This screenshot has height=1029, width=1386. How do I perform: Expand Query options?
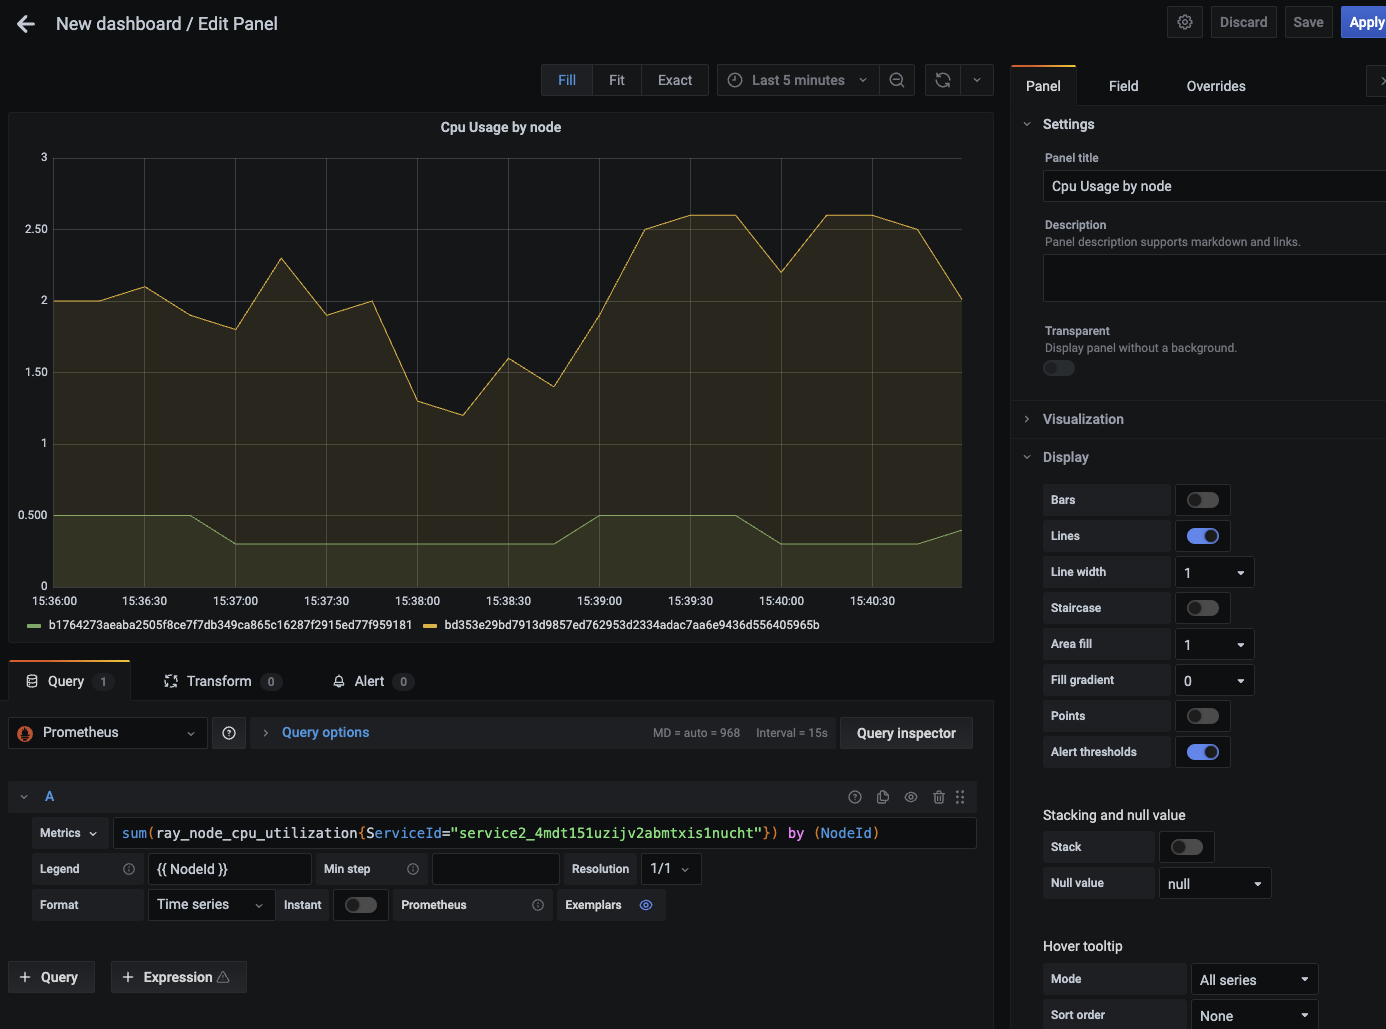[x=325, y=733]
